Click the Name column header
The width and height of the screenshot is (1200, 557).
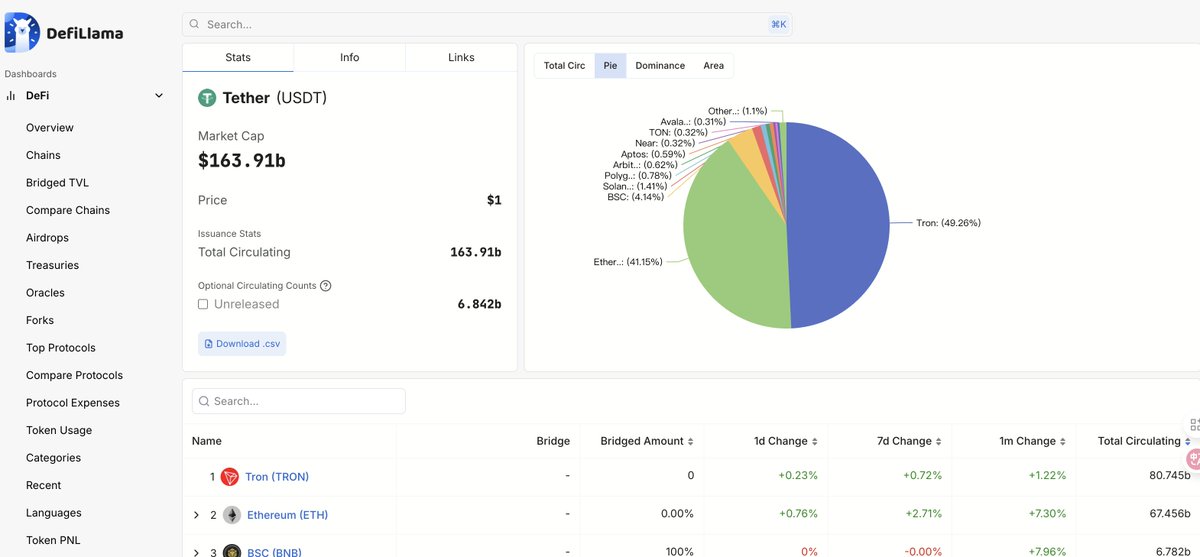coord(207,441)
